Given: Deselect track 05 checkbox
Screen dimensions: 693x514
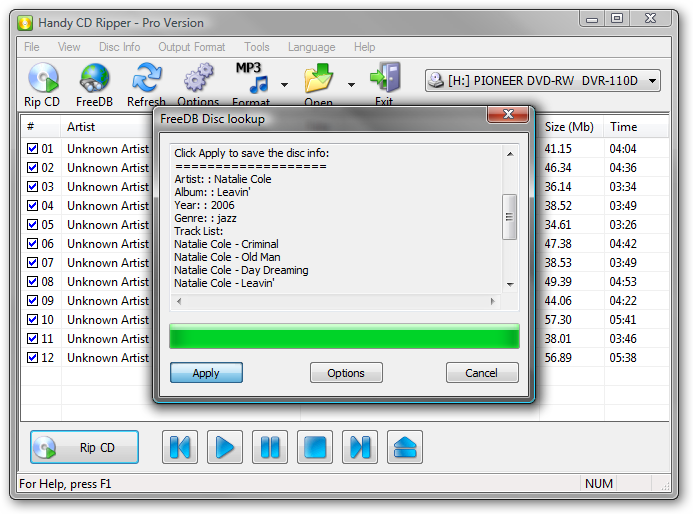Looking at the screenshot, I should pyautogui.click(x=32, y=225).
